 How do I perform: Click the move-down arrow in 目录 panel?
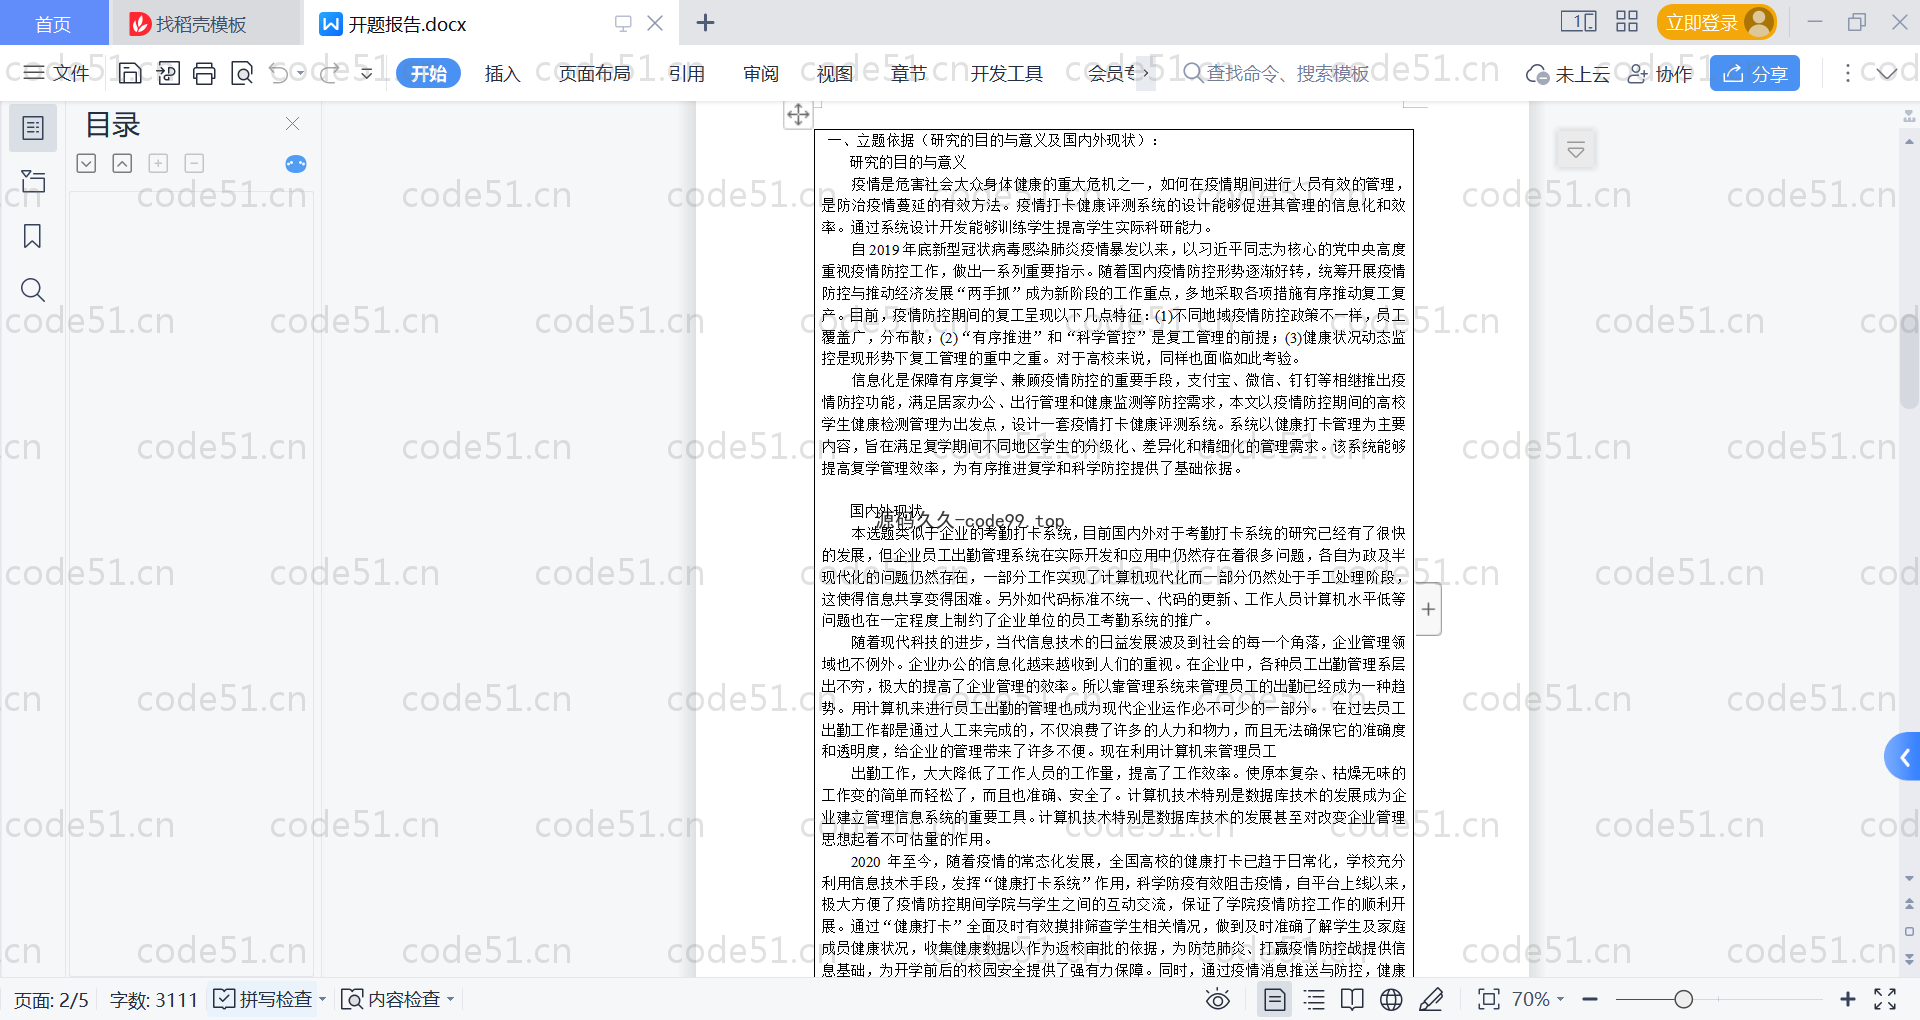coord(87,163)
